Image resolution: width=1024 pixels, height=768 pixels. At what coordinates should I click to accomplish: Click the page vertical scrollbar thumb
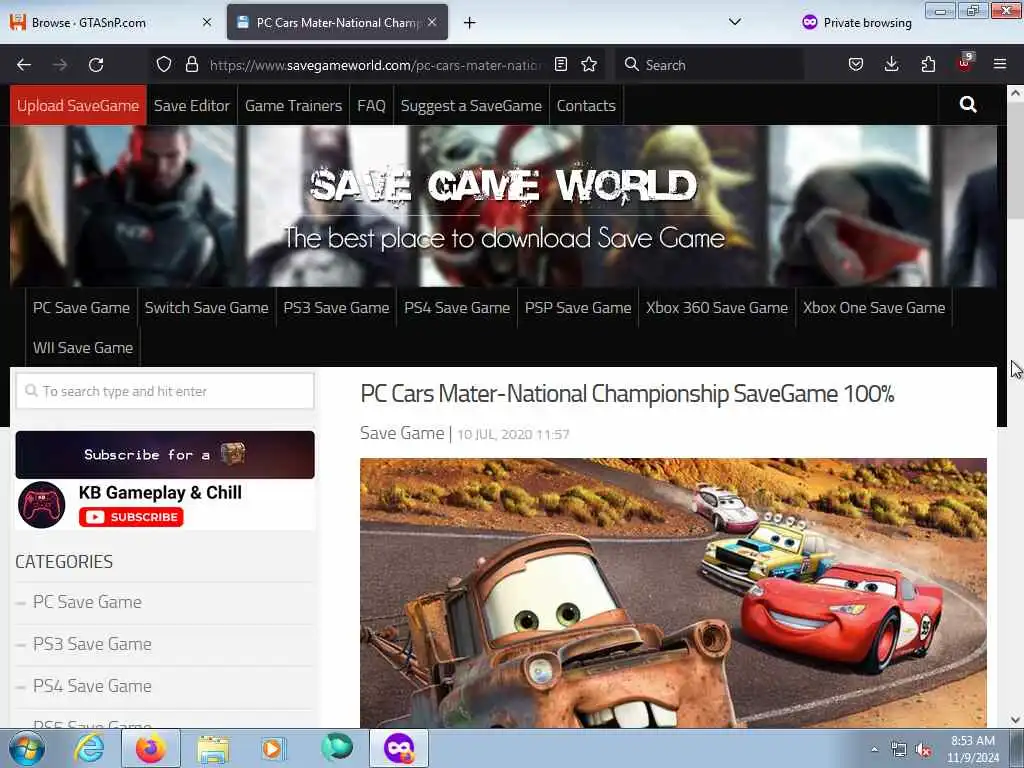tap(1015, 161)
